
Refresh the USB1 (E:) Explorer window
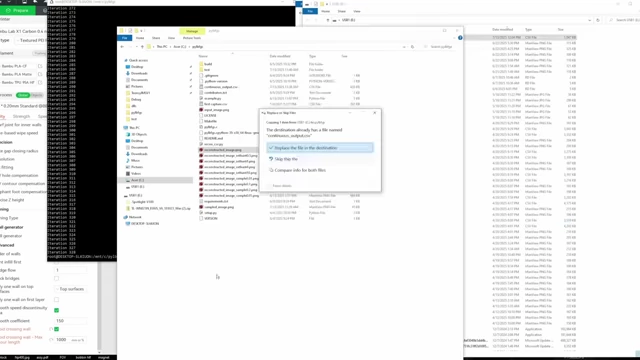point(598,20)
